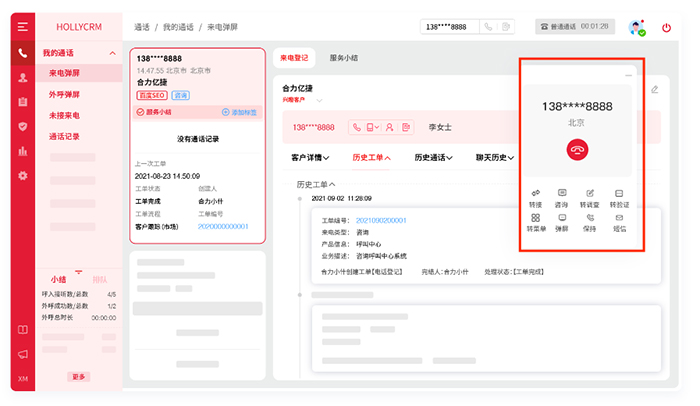Click the shield icon in sidebar

click(x=22, y=126)
